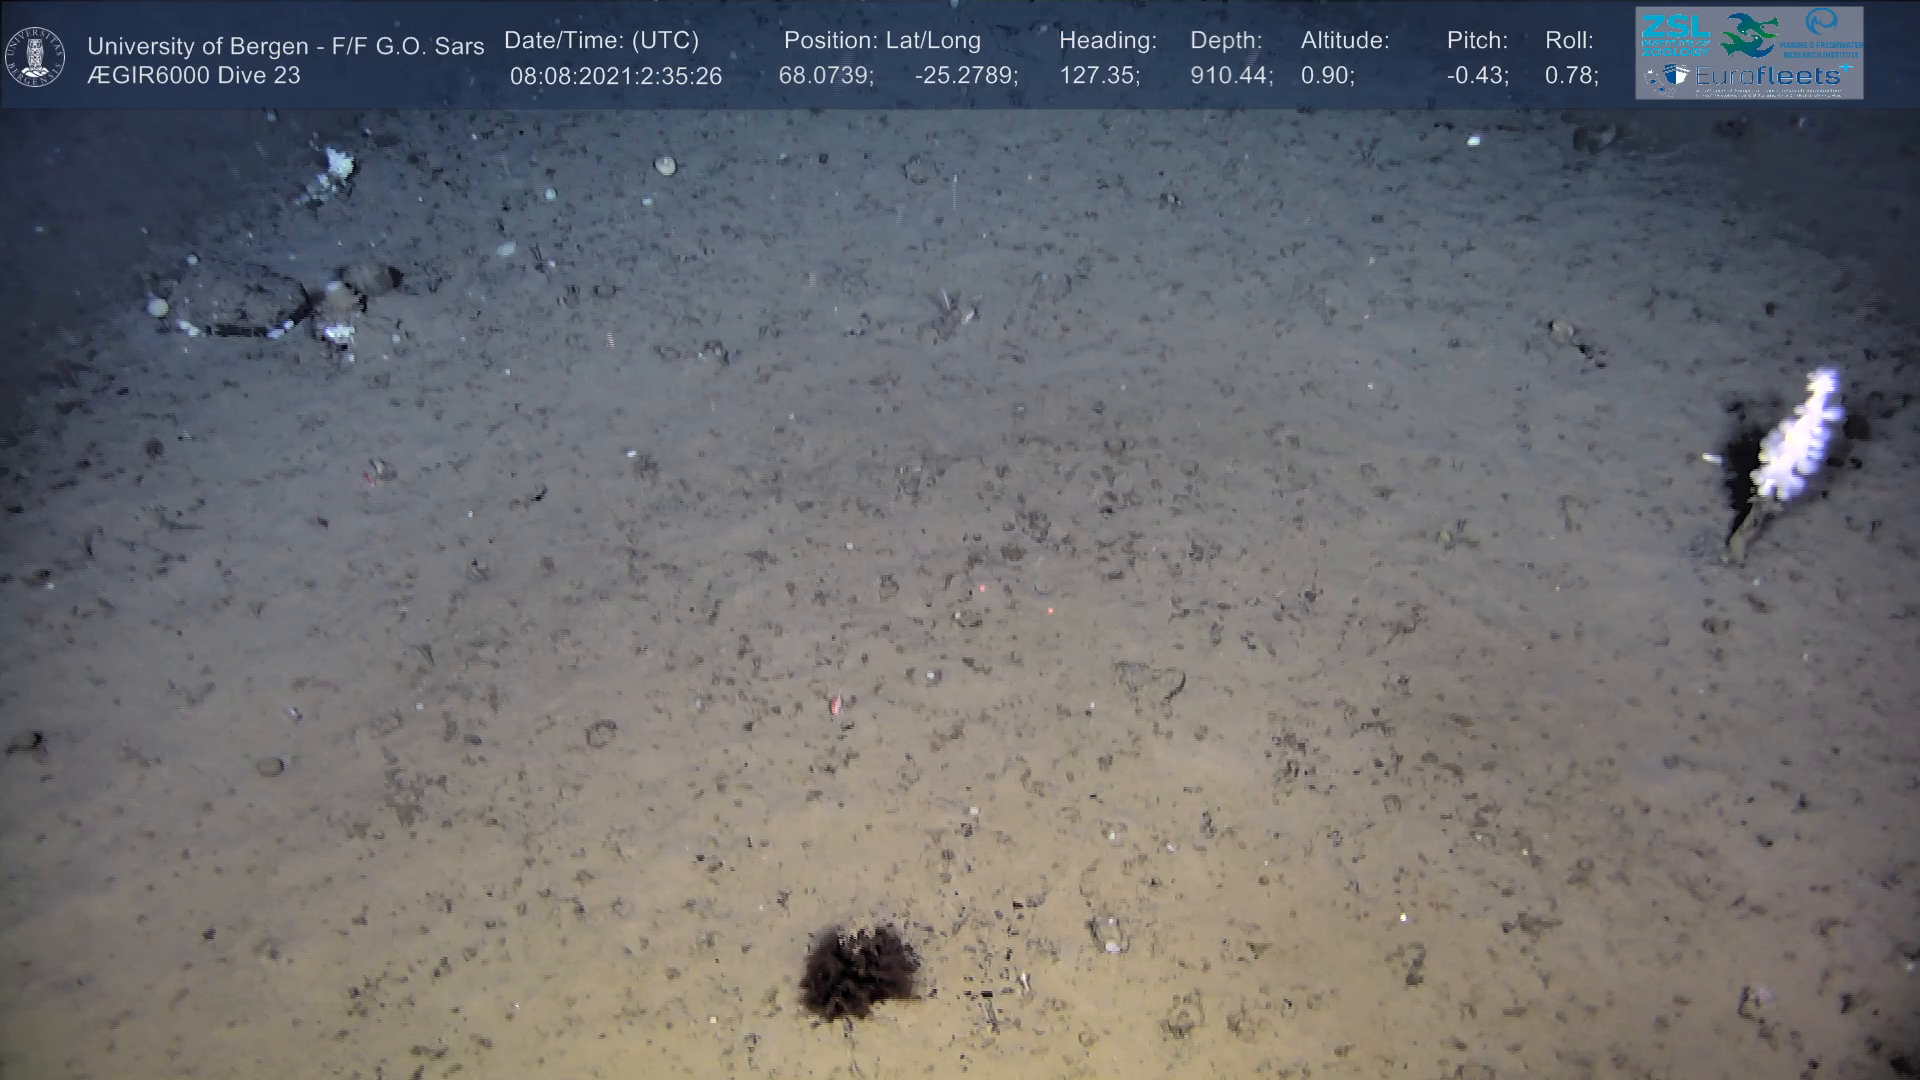
Task: Click the roll value 0.78
Action: [x=1570, y=76]
